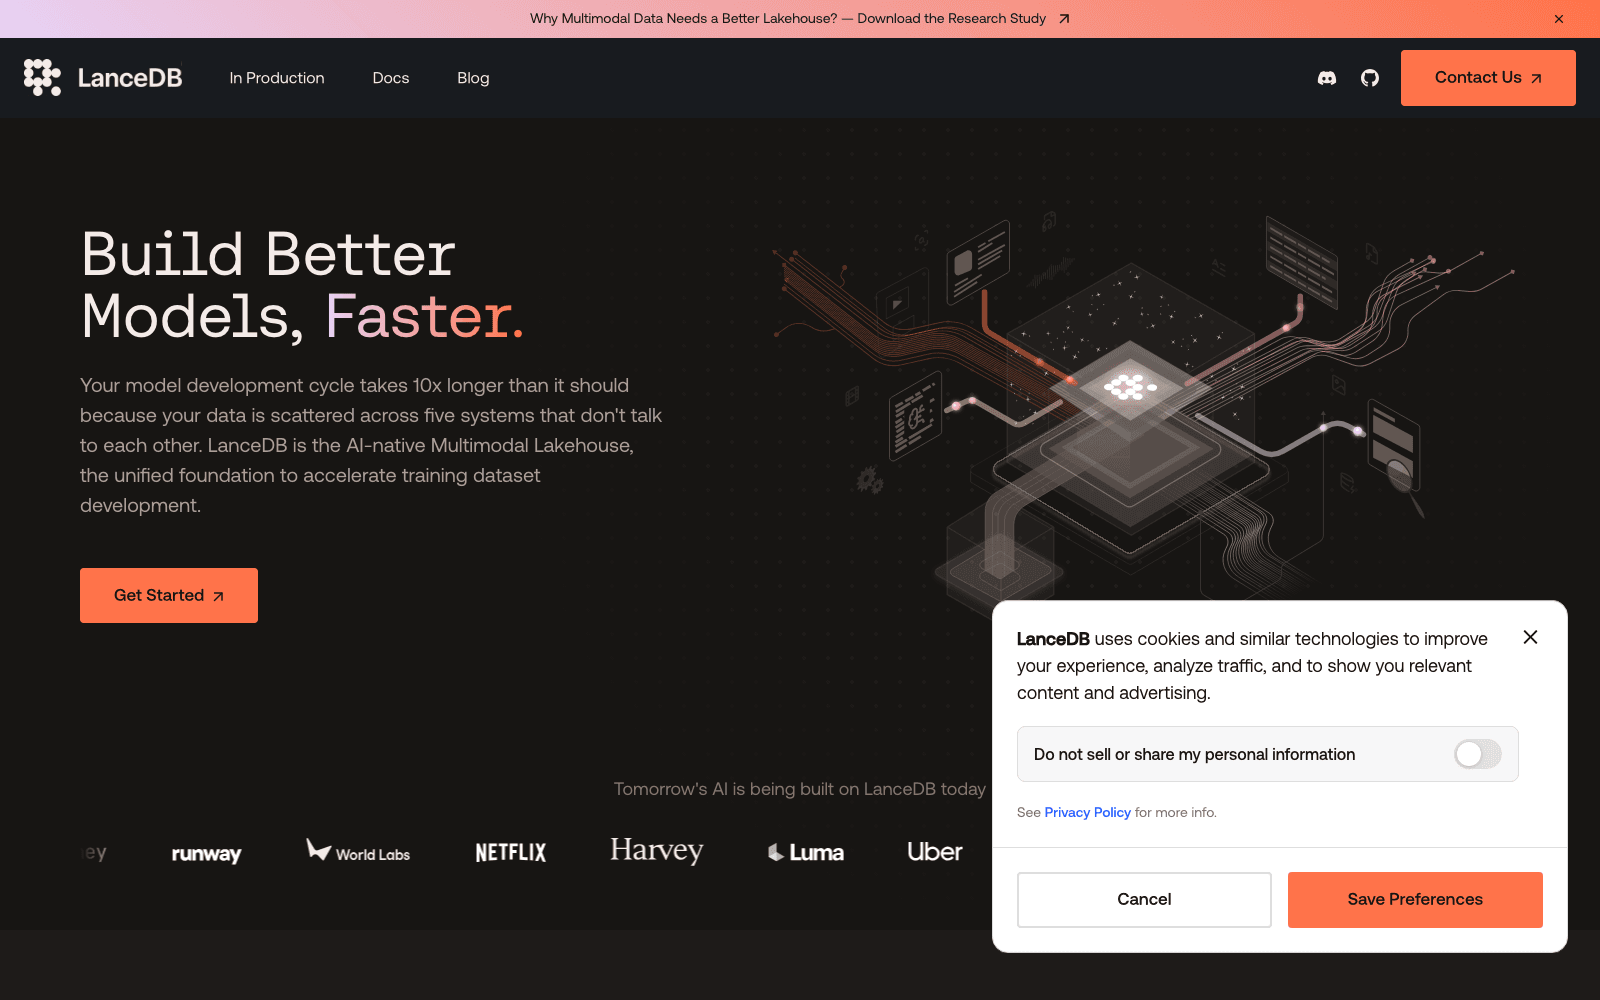Screen dimensions: 1600x1000
Task: Click the LanceDB logo
Action: [103, 78]
